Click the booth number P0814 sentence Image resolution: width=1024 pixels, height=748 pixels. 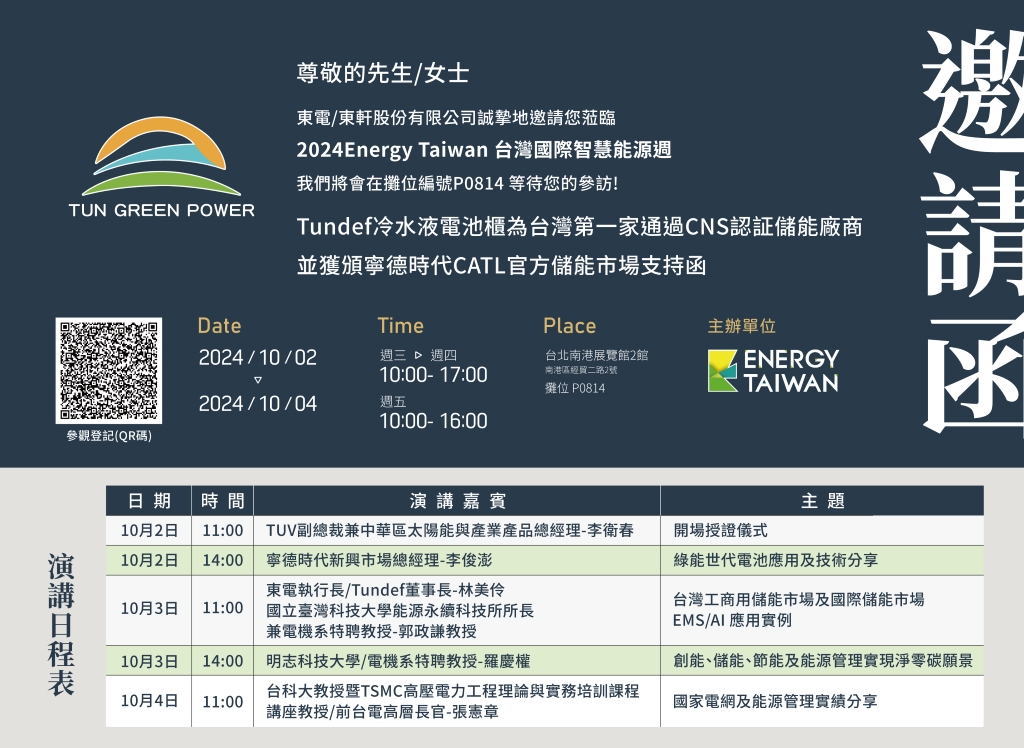[x=457, y=183]
